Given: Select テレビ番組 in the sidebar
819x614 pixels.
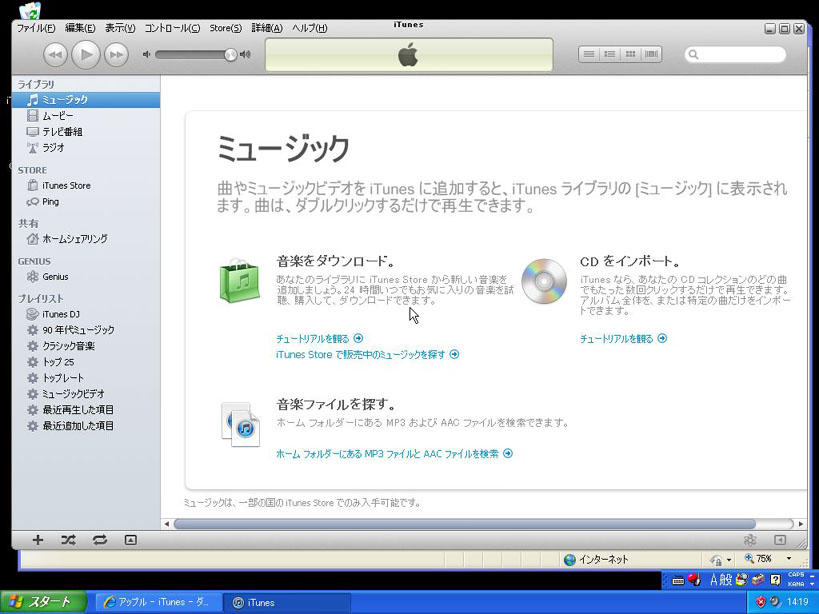Looking at the screenshot, I should pyautogui.click(x=86, y=132).
